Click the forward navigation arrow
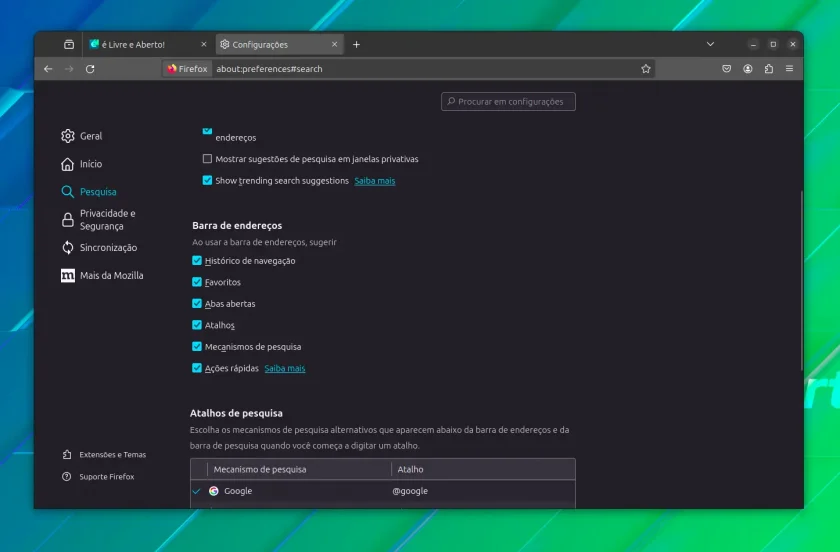 (x=69, y=69)
